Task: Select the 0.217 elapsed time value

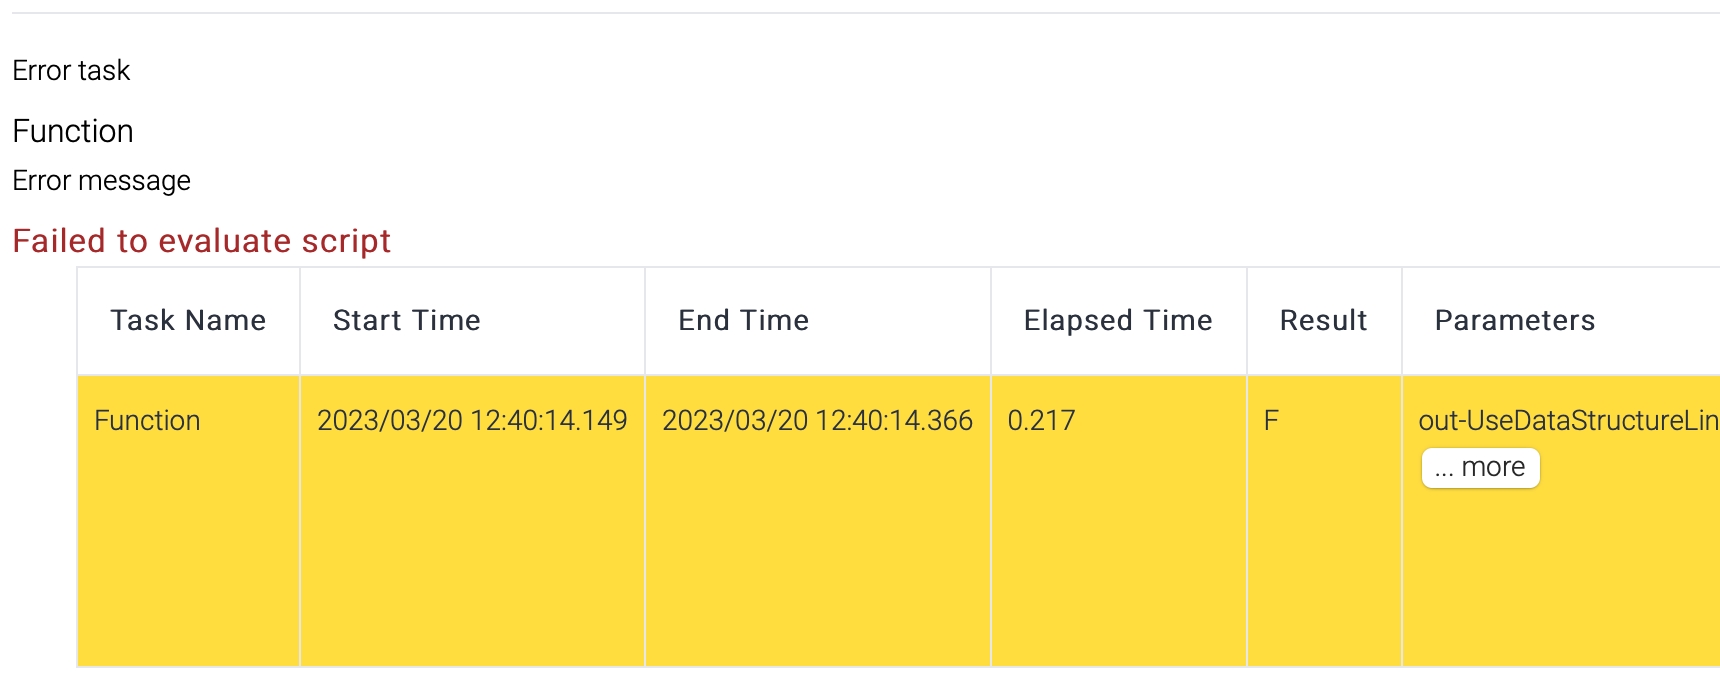Action: click(1041, 421)
